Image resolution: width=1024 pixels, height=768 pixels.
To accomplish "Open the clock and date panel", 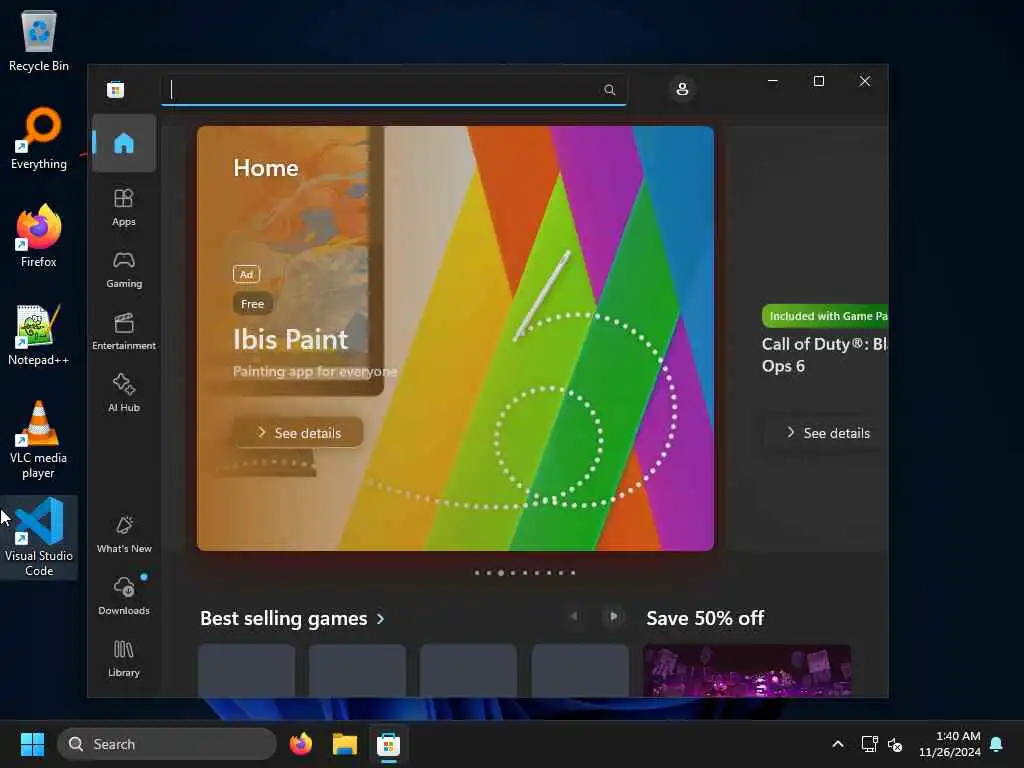I will tap(950, 744).
